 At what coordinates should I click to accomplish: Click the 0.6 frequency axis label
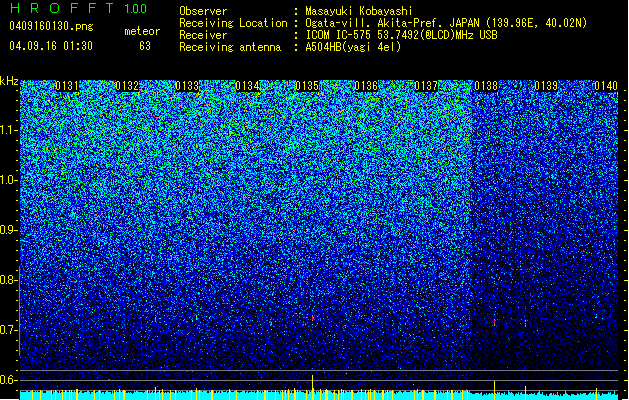coord(8,380)
